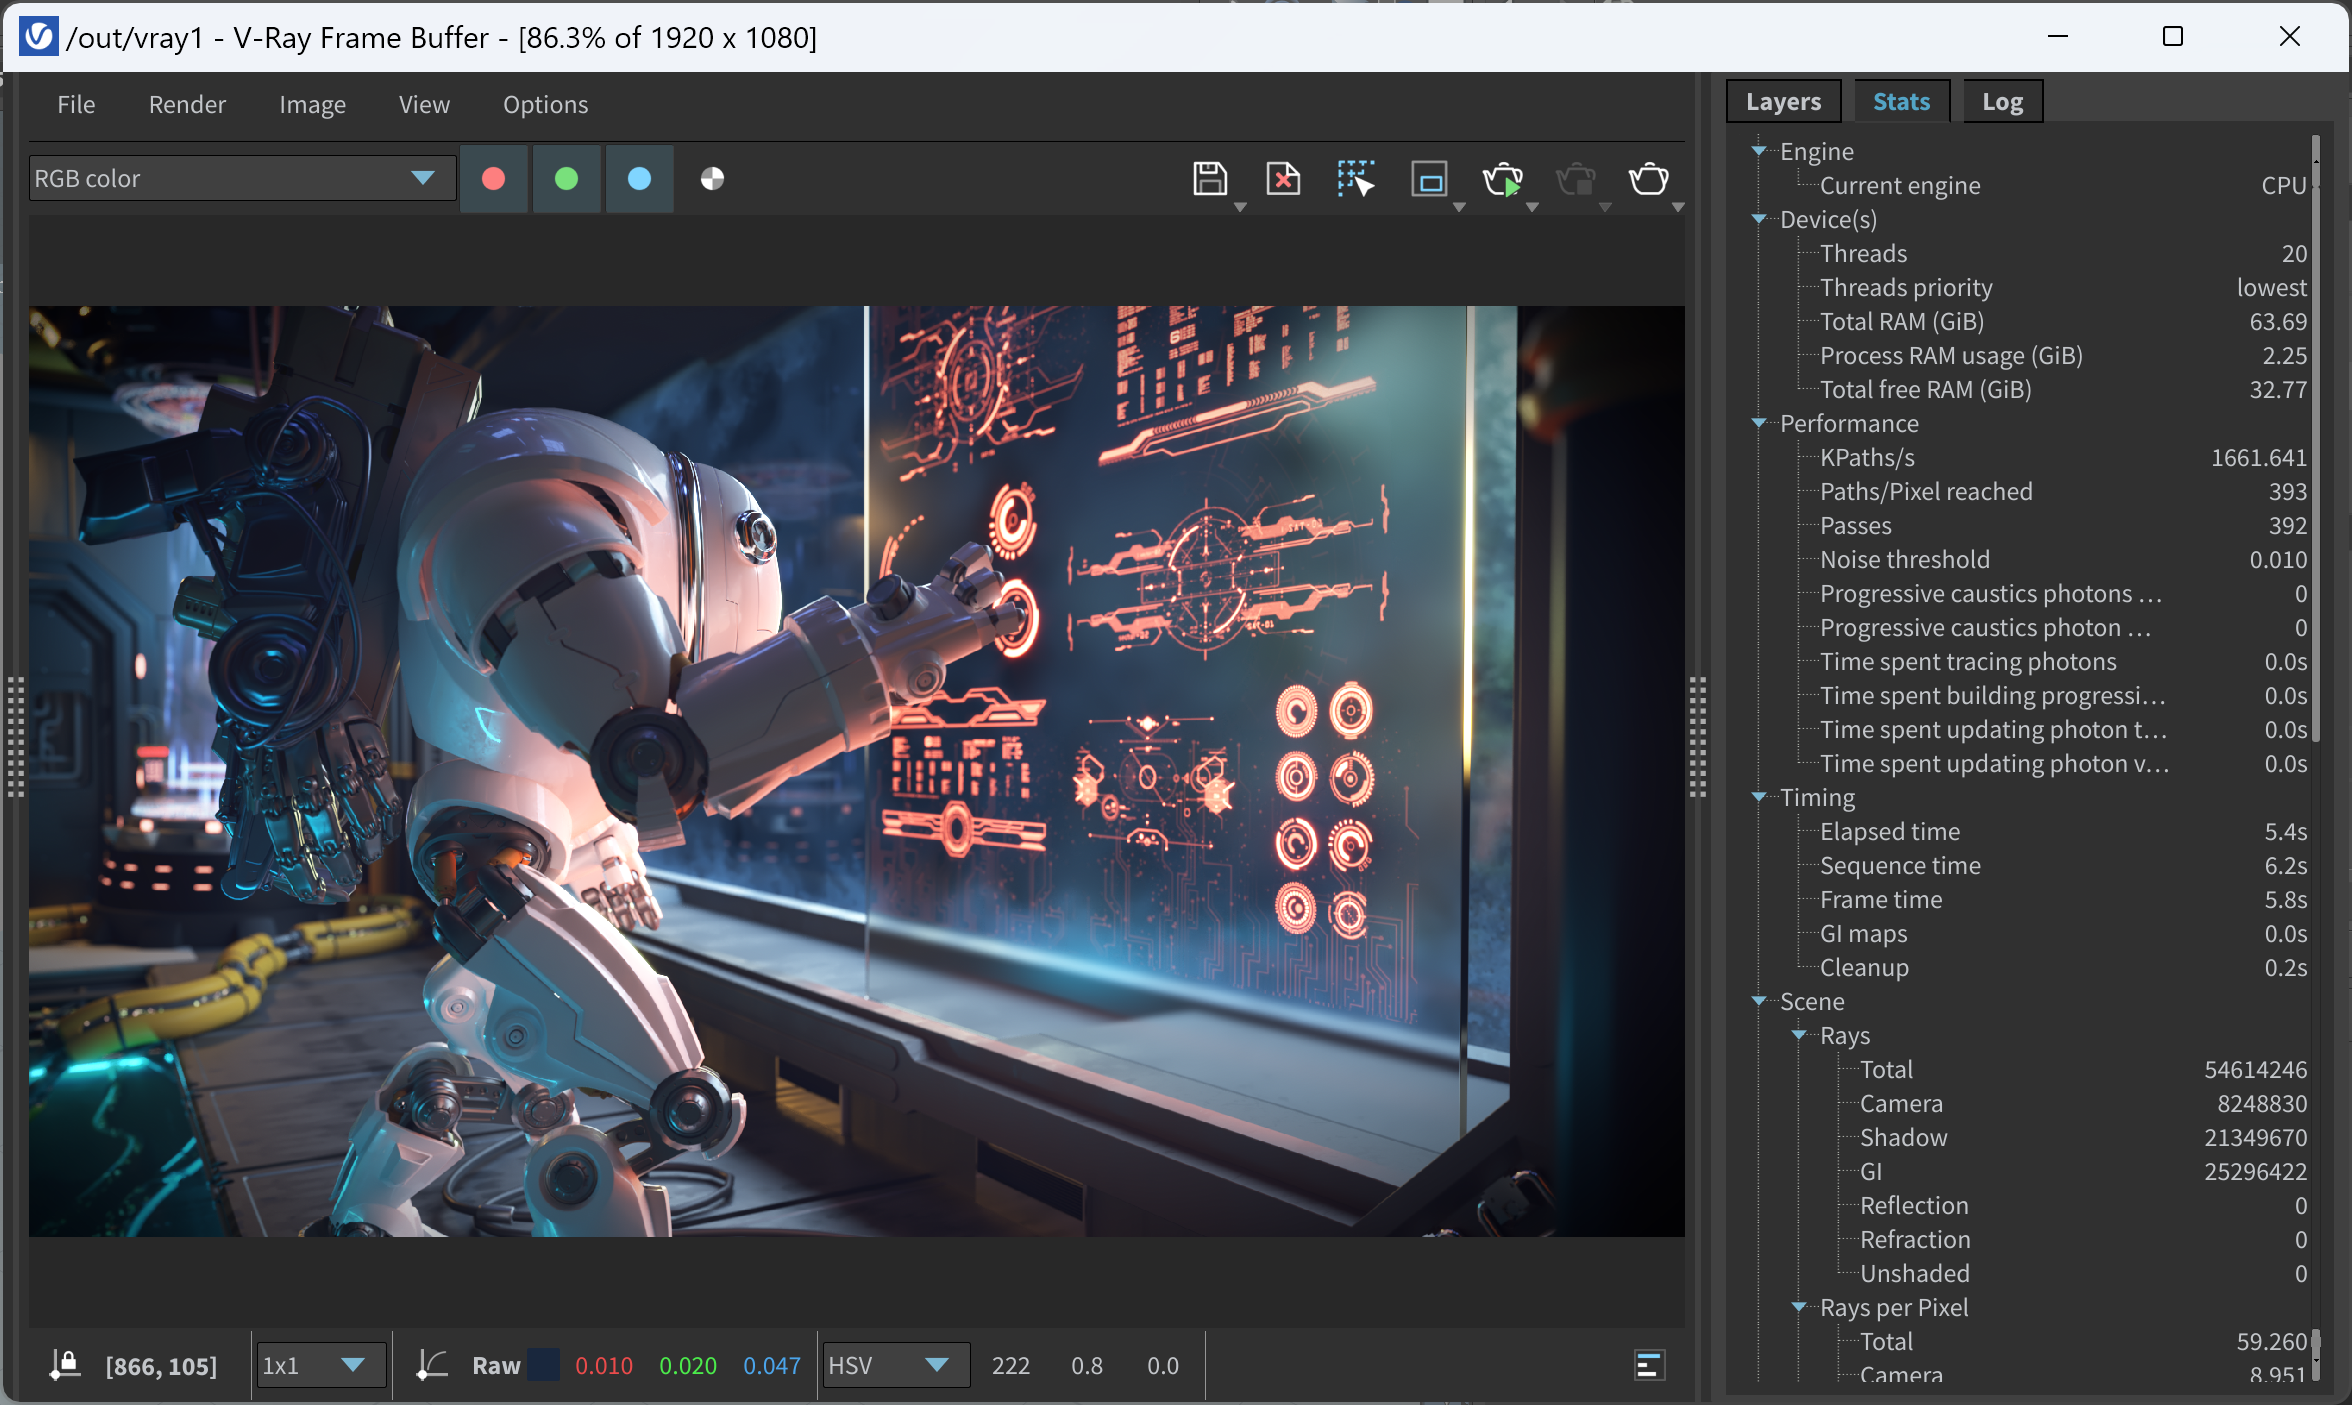Collapse the Timing section

pyautogui.click(x=1758, y=797)
